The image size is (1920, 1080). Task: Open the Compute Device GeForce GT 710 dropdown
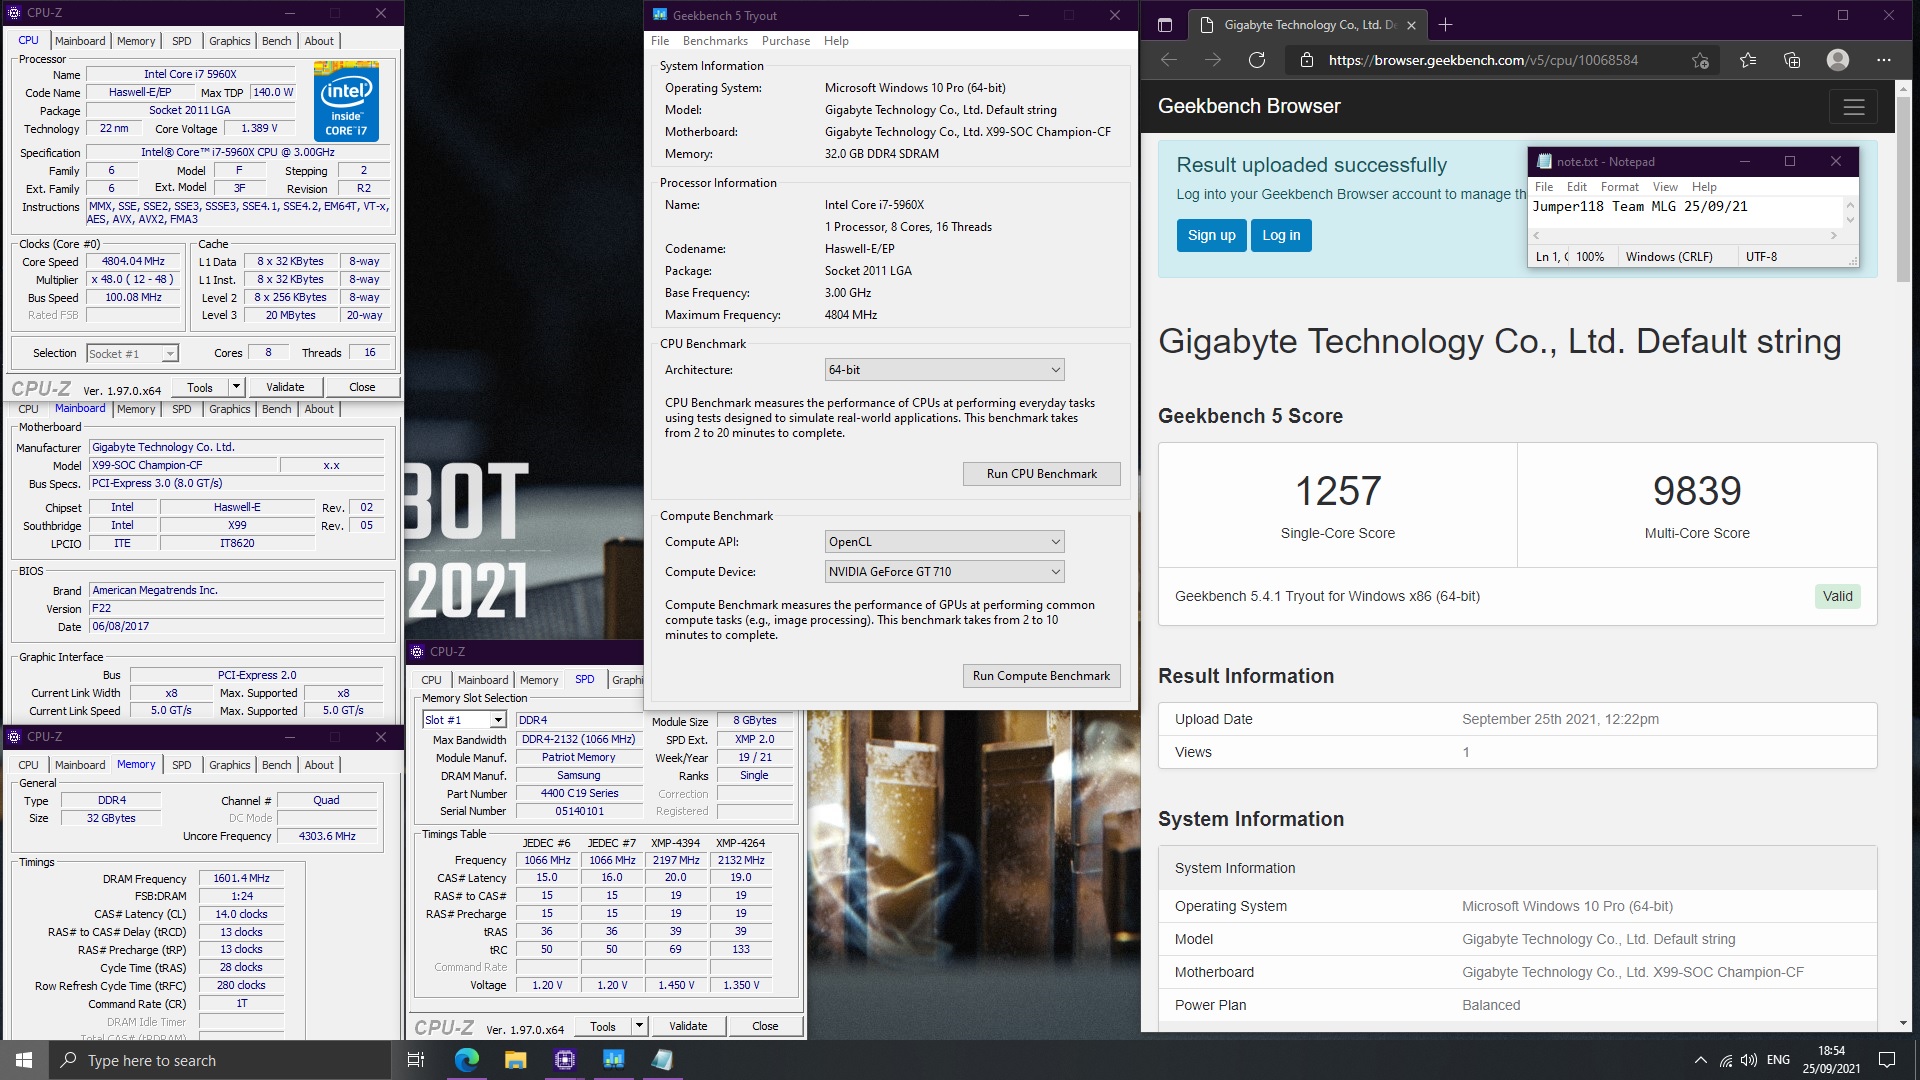click(944, 572)
